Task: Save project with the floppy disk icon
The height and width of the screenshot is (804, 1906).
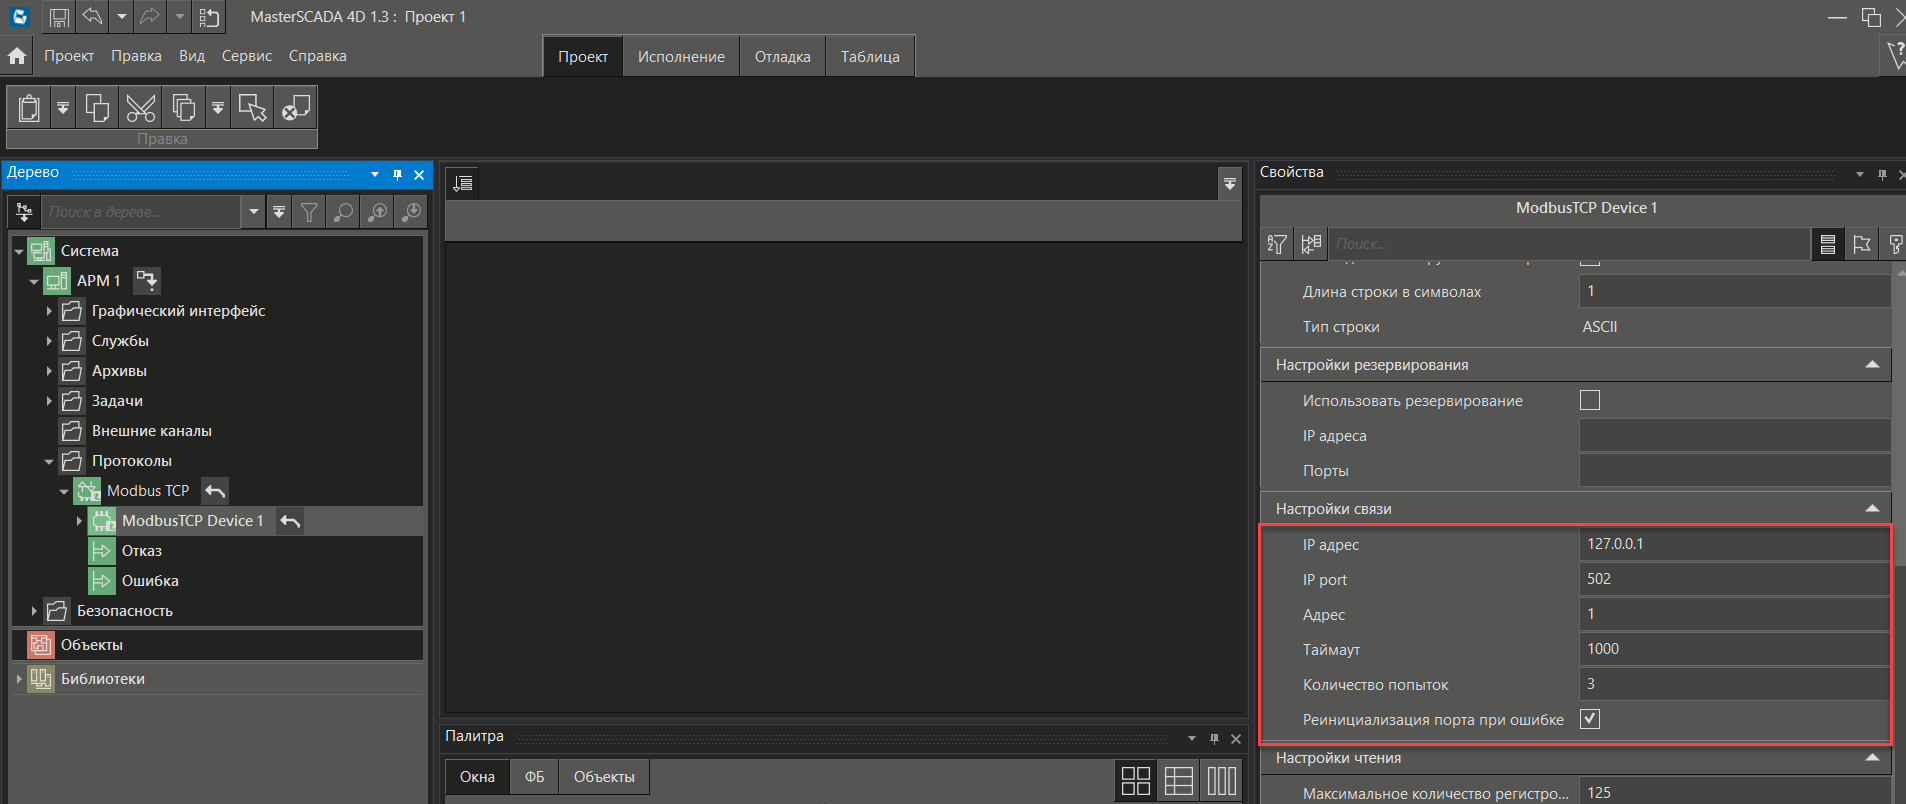Action: [x=59, y=17]
